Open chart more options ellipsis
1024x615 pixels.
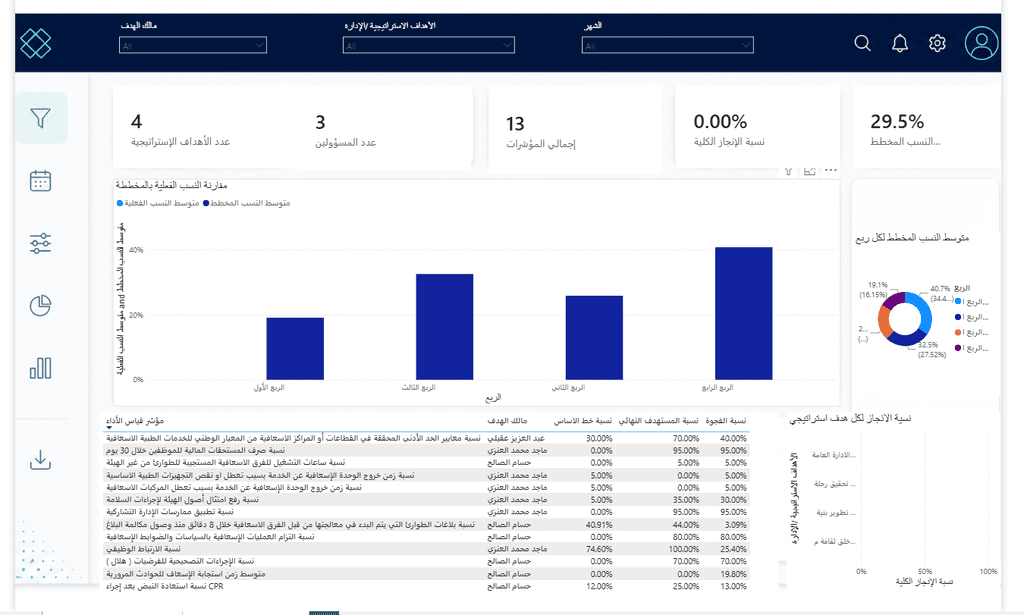(x=831, y=170)
